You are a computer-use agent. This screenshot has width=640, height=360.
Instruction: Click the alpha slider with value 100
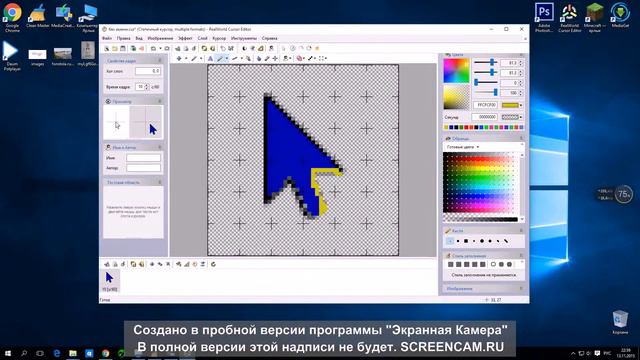pyautogui.click(x=486, y=93)
